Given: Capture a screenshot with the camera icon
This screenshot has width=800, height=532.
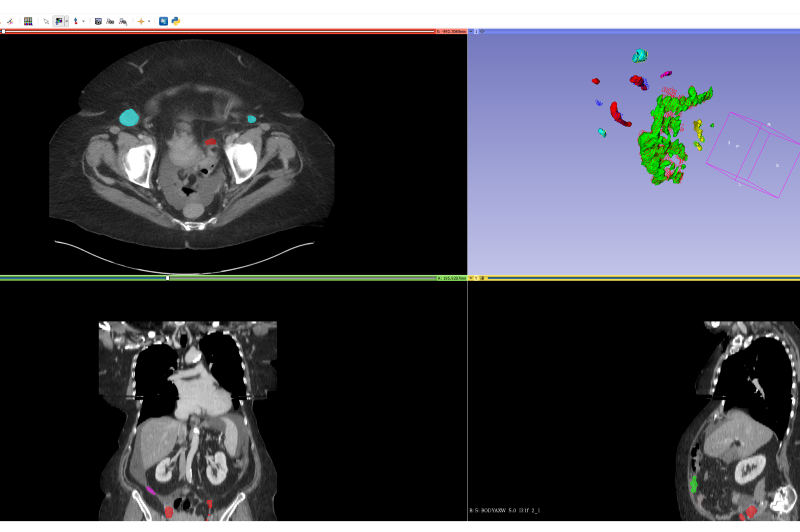Looking at the screenshot, I should point(98,21).
